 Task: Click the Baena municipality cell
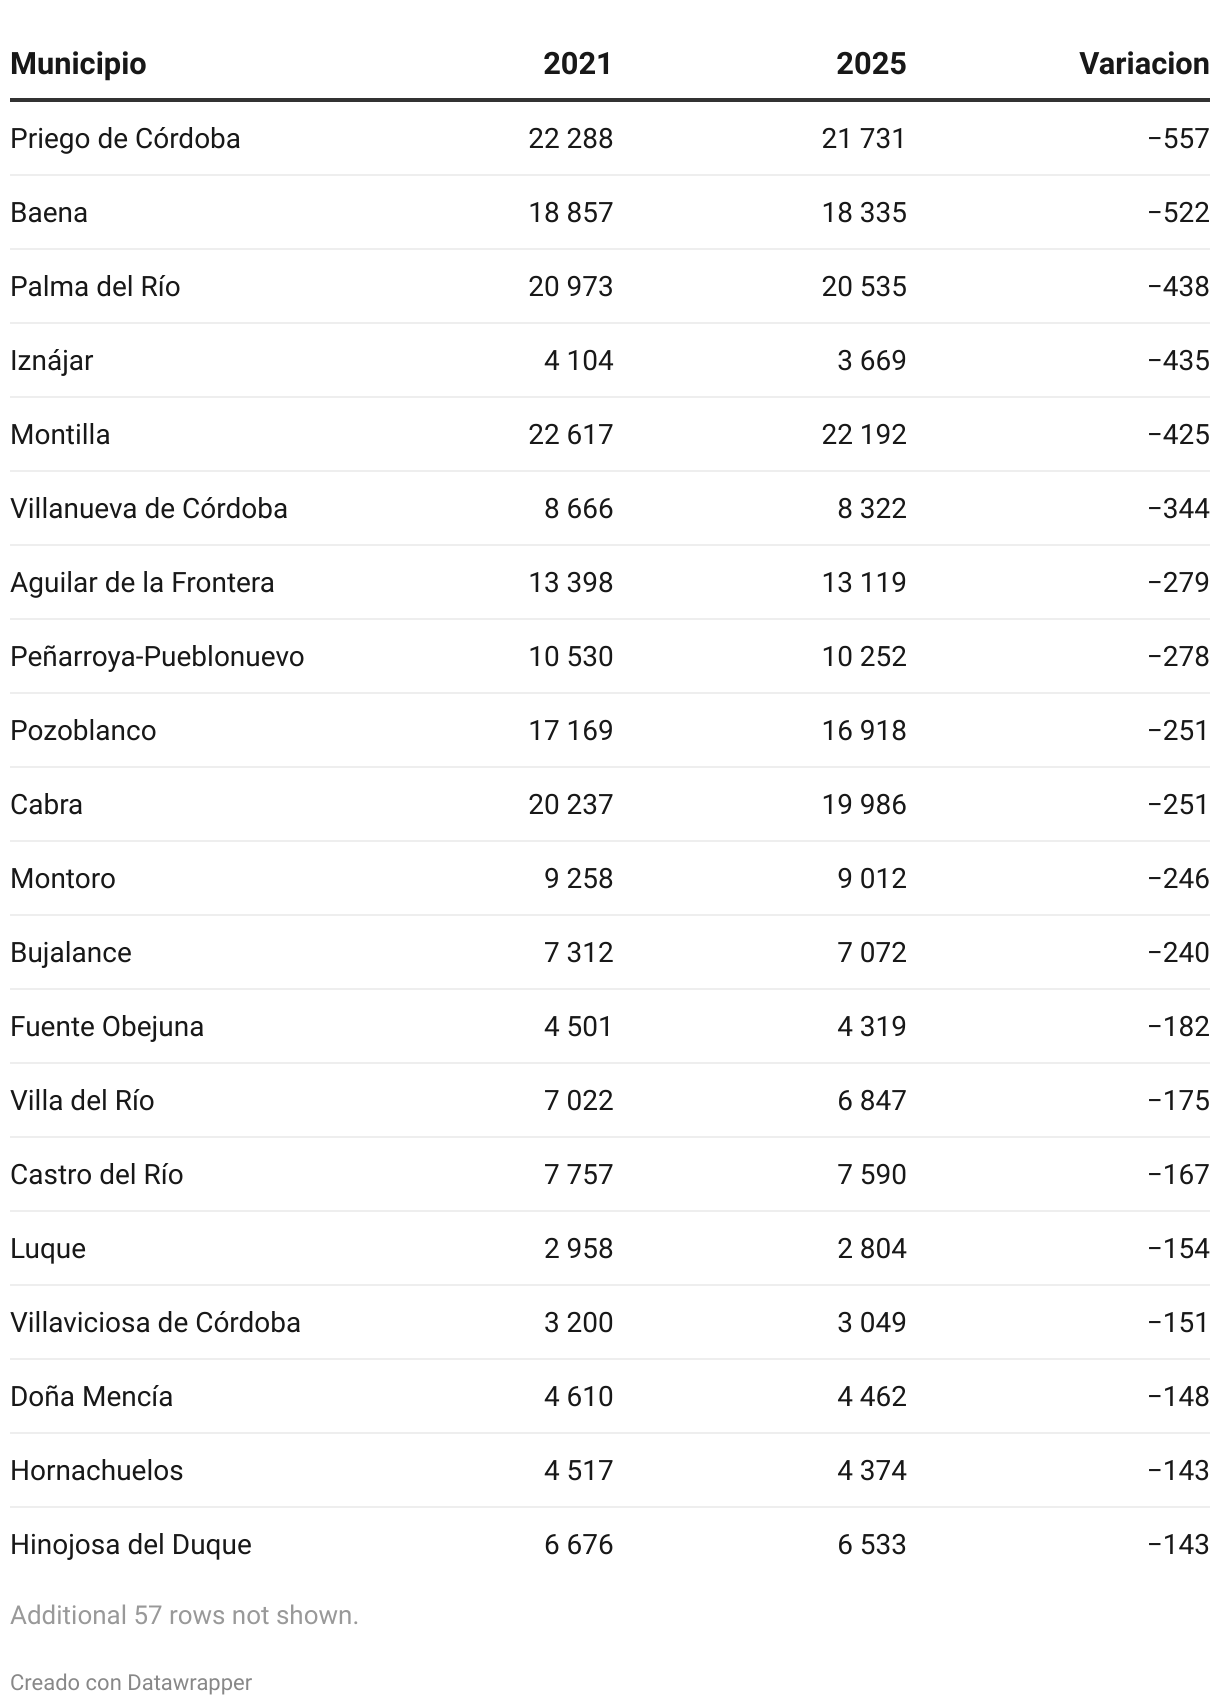49,212
